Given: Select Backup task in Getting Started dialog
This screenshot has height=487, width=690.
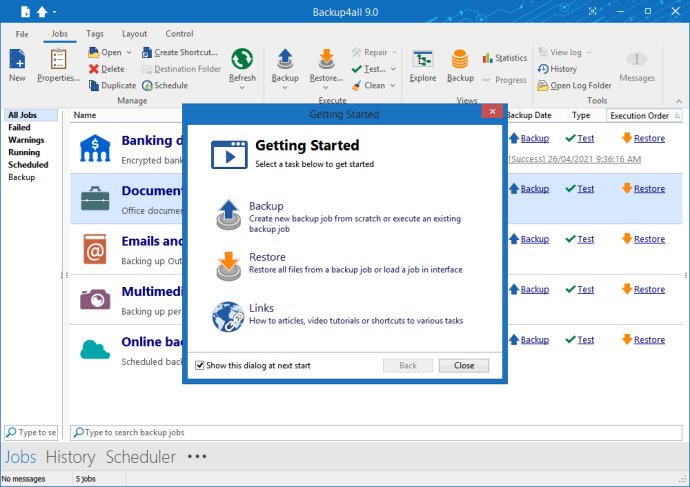Looking at the screenshot, I should pos(339,216).
